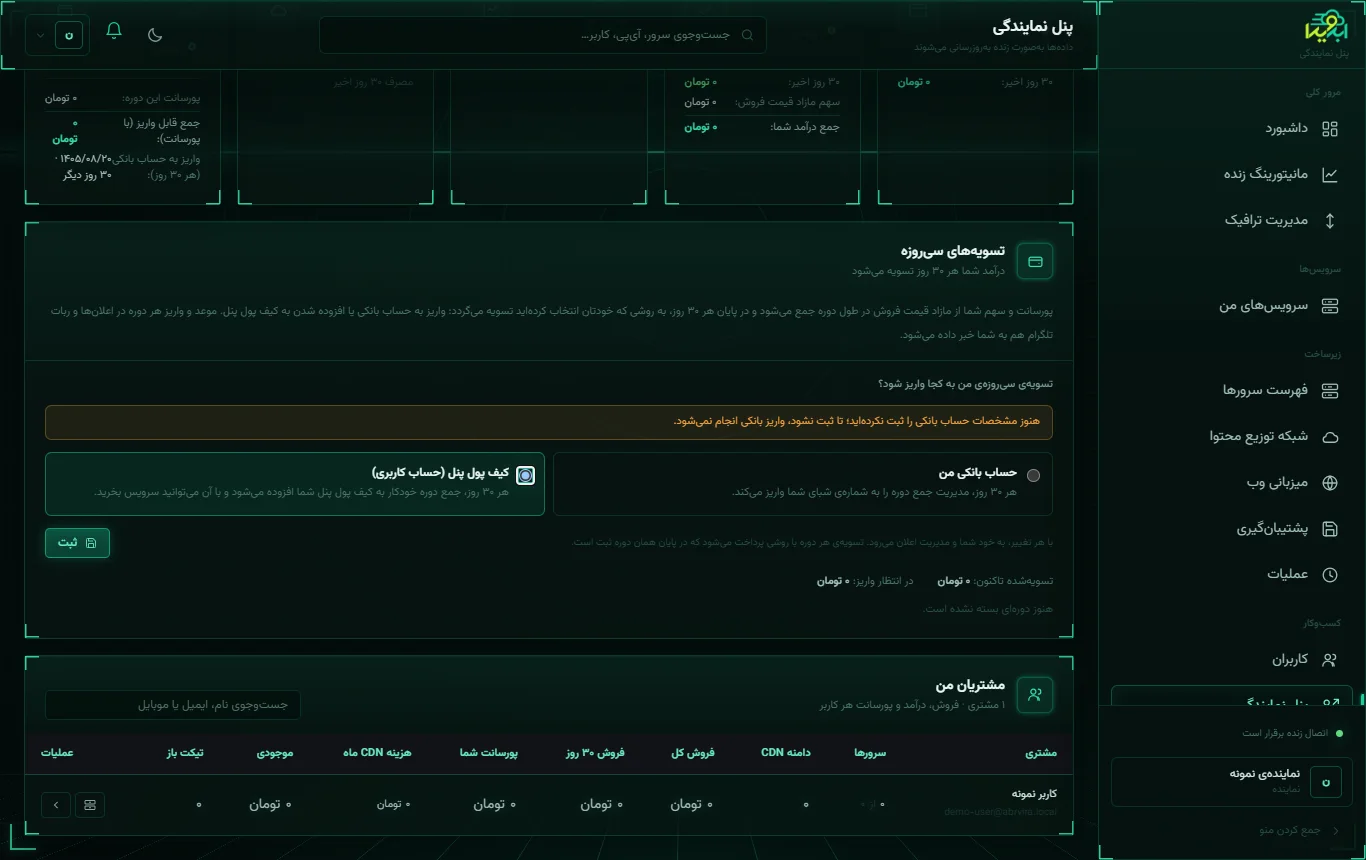Click the customer search field by name or email
1366x860 pixels.
coord(173,704)
